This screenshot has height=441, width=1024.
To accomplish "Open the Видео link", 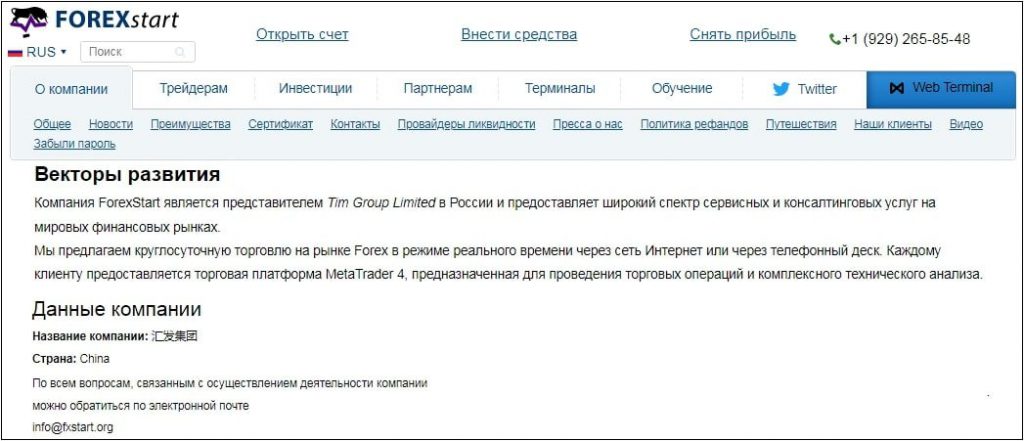I will click(966, 124).
